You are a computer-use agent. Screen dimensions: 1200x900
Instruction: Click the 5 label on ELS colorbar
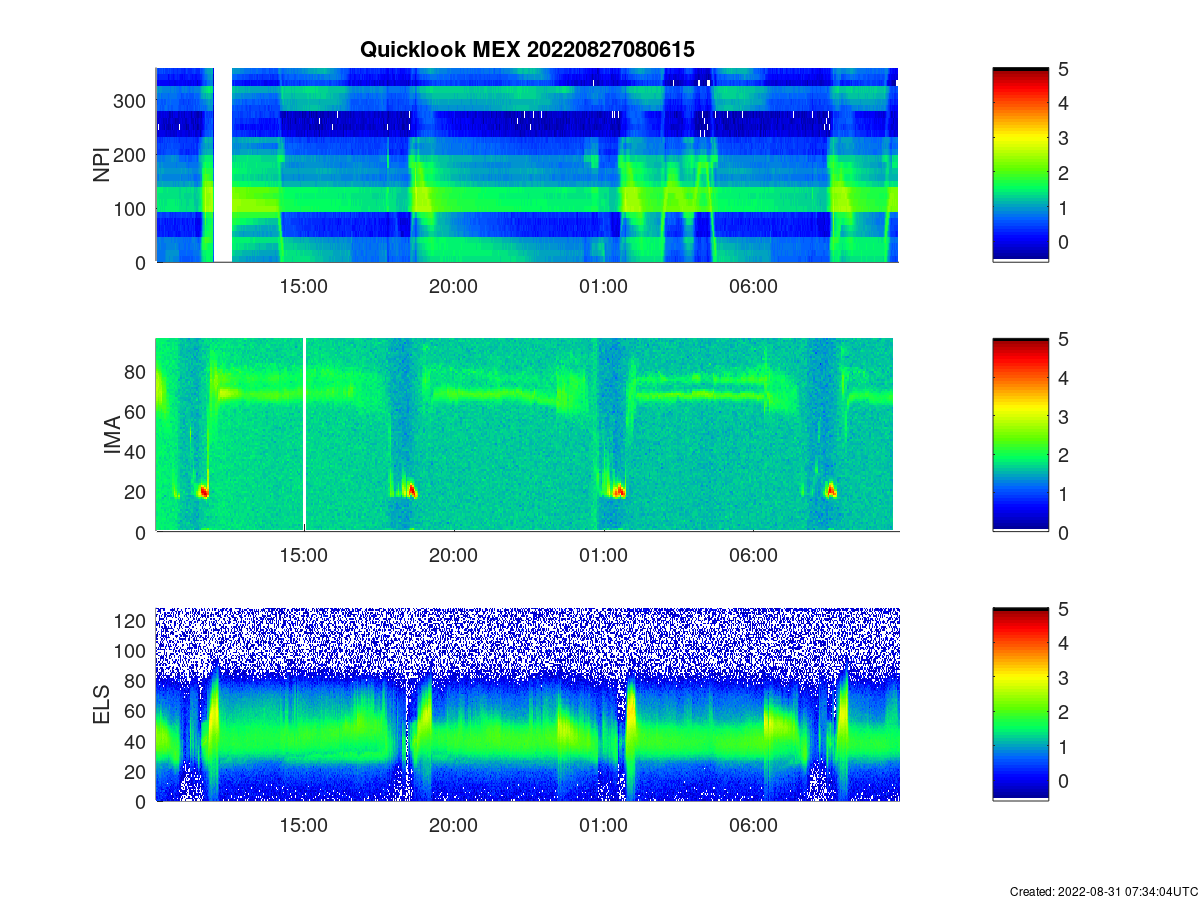point(1064,609)
